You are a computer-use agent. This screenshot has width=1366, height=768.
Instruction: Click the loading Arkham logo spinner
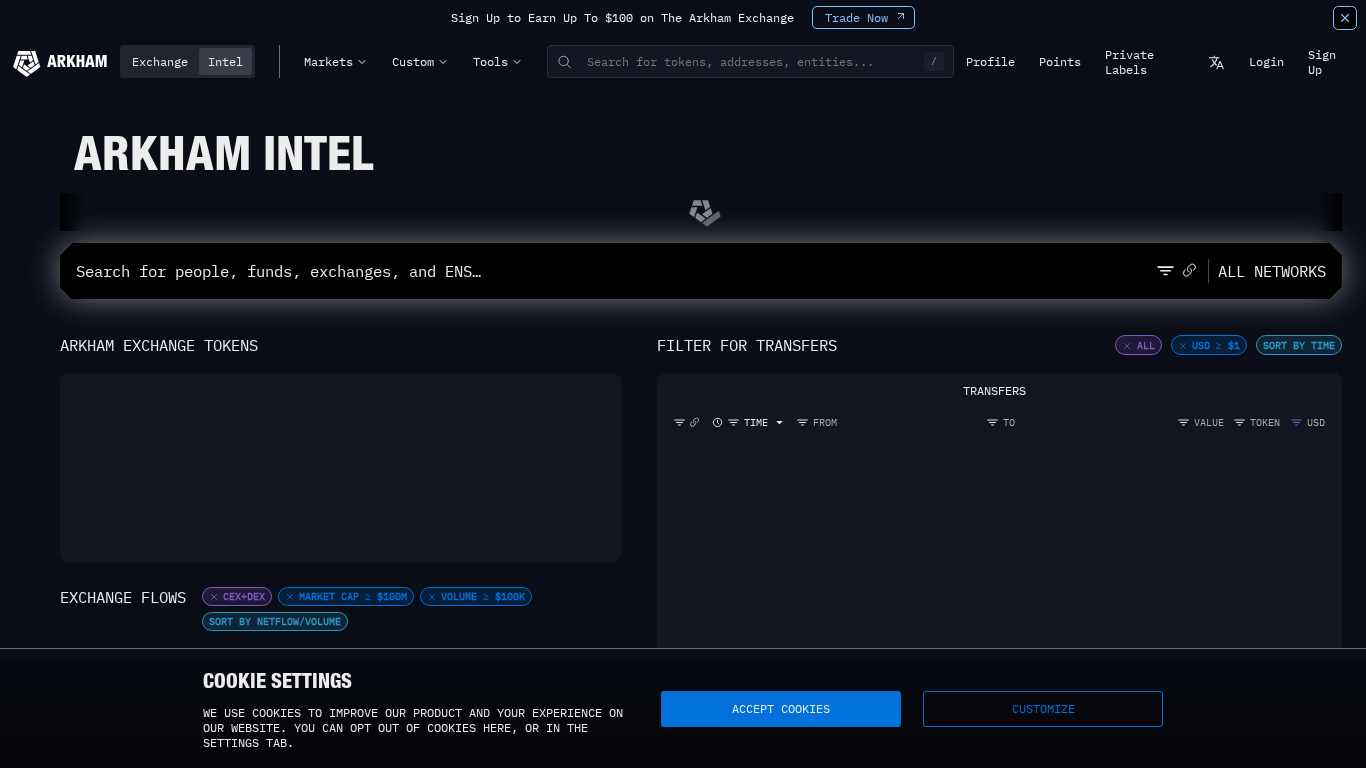(704, 212)
